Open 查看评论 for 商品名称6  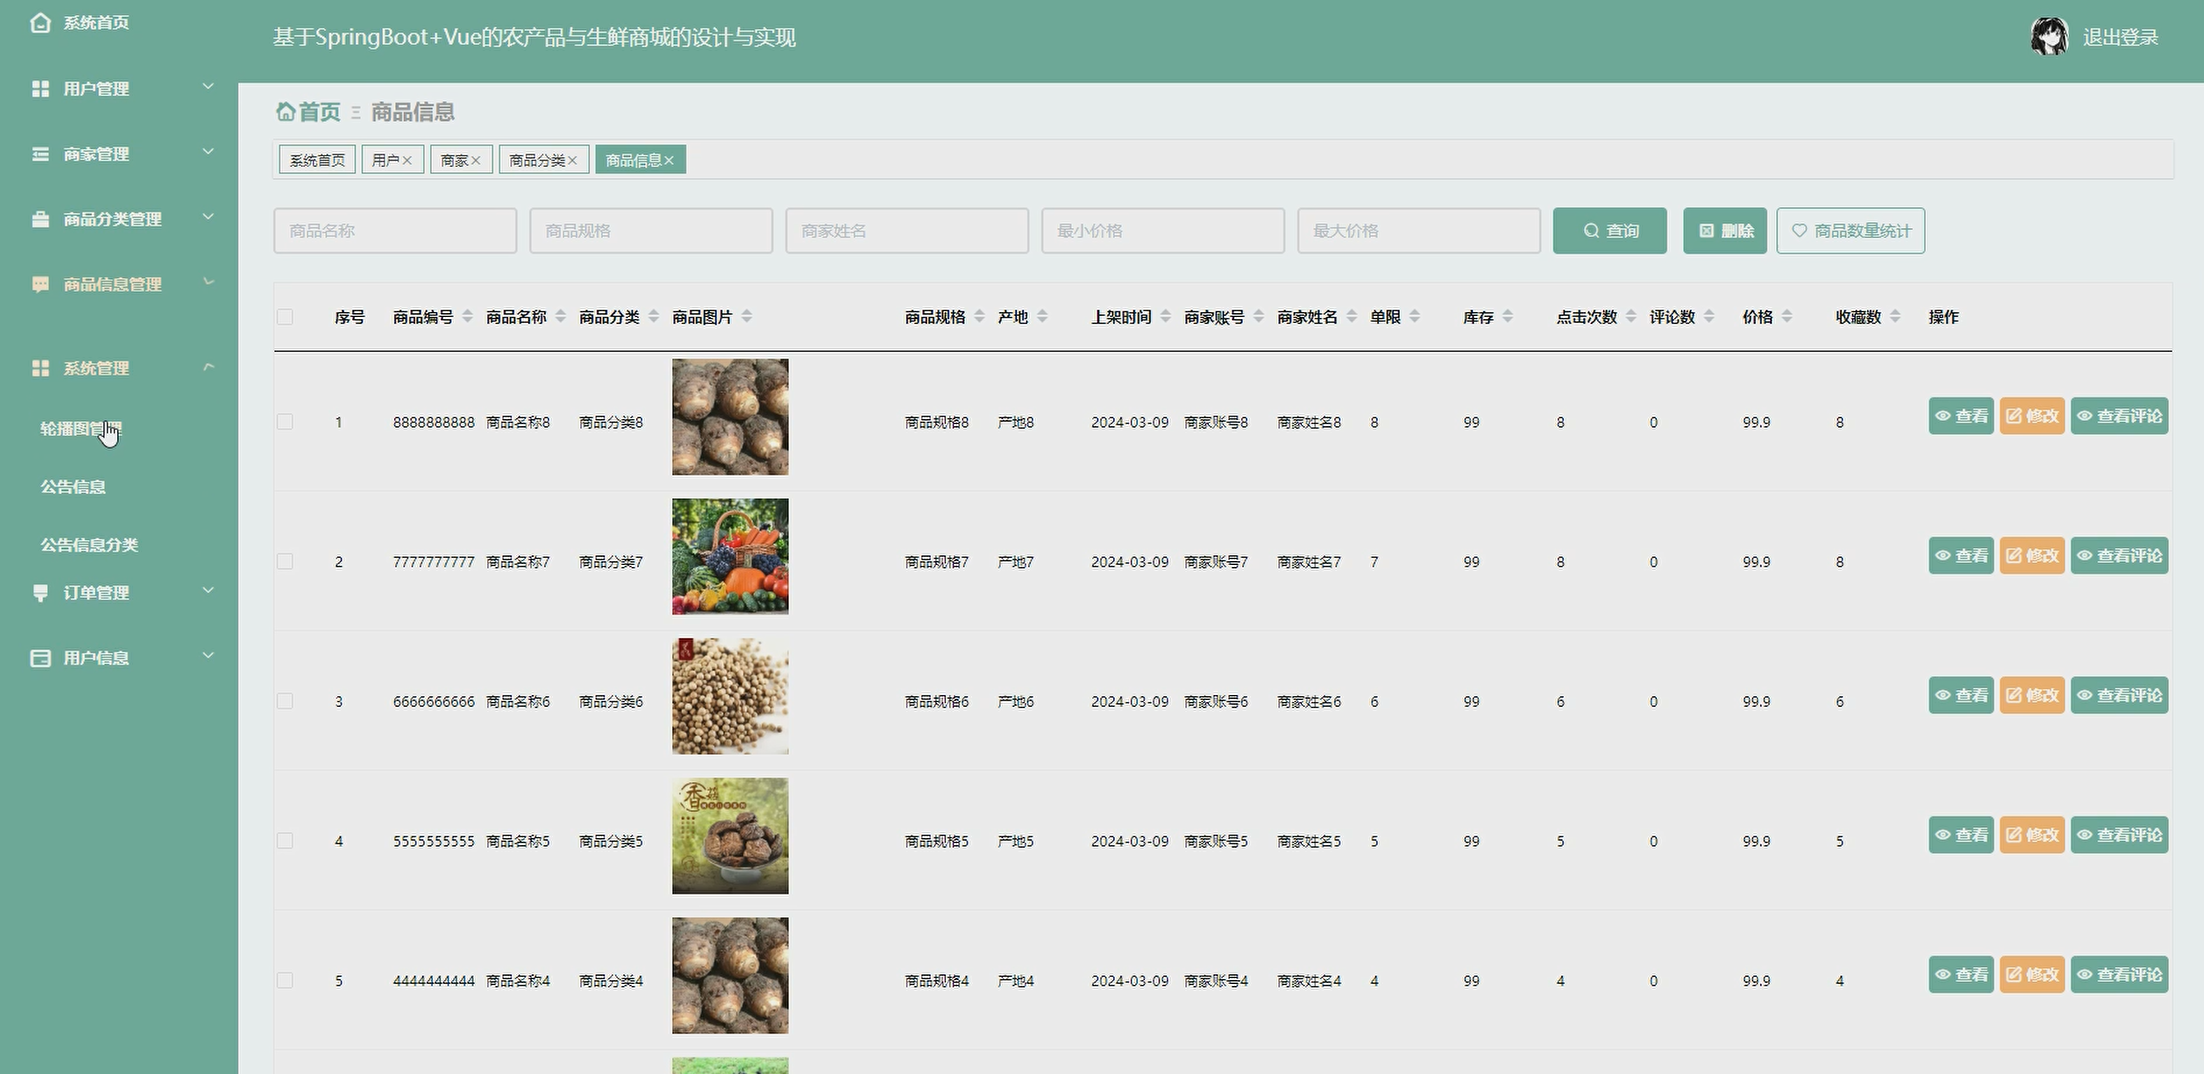[2119, 695]
